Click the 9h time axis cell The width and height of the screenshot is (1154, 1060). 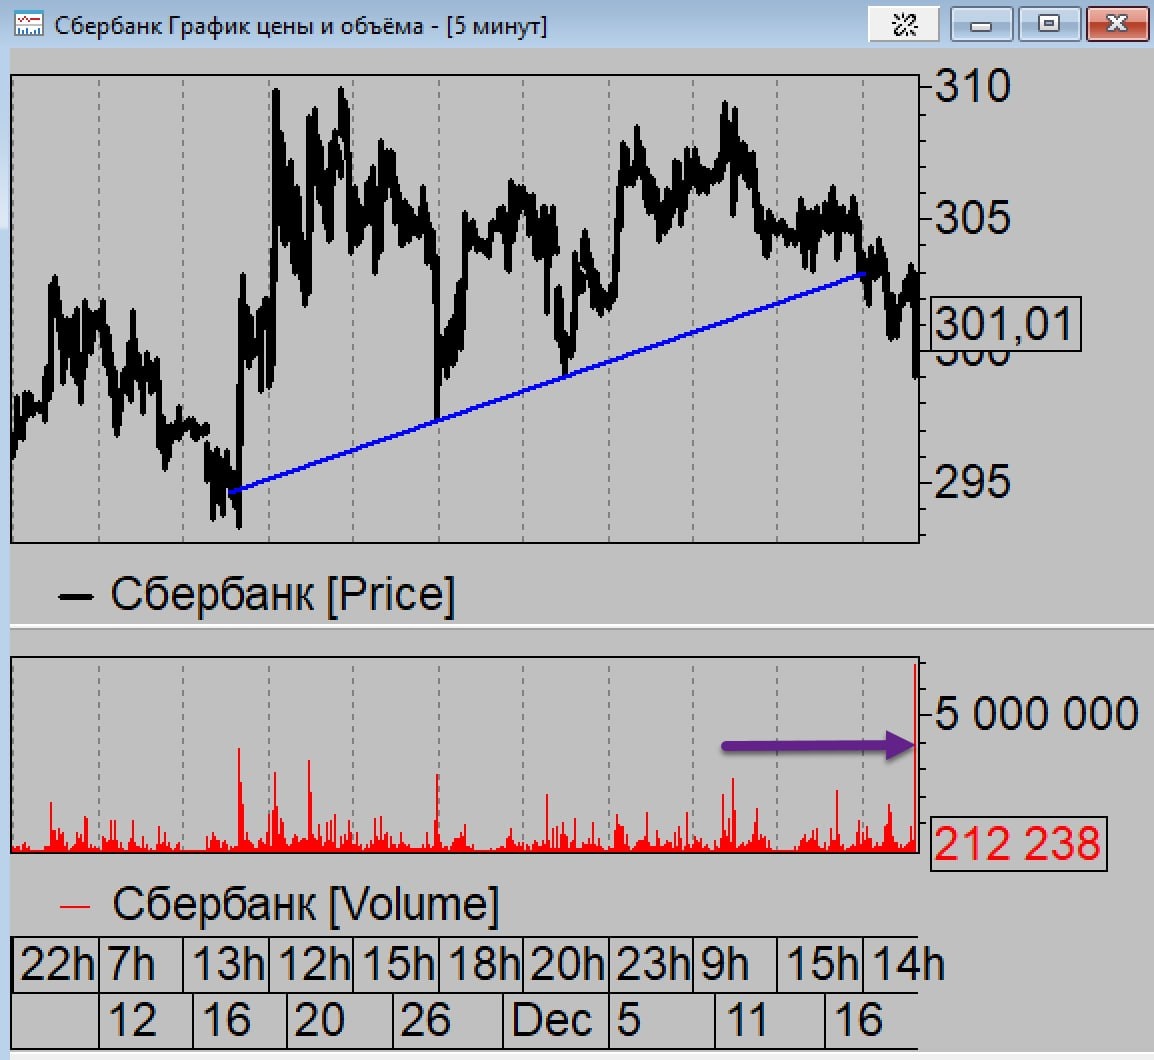[734, 964]
